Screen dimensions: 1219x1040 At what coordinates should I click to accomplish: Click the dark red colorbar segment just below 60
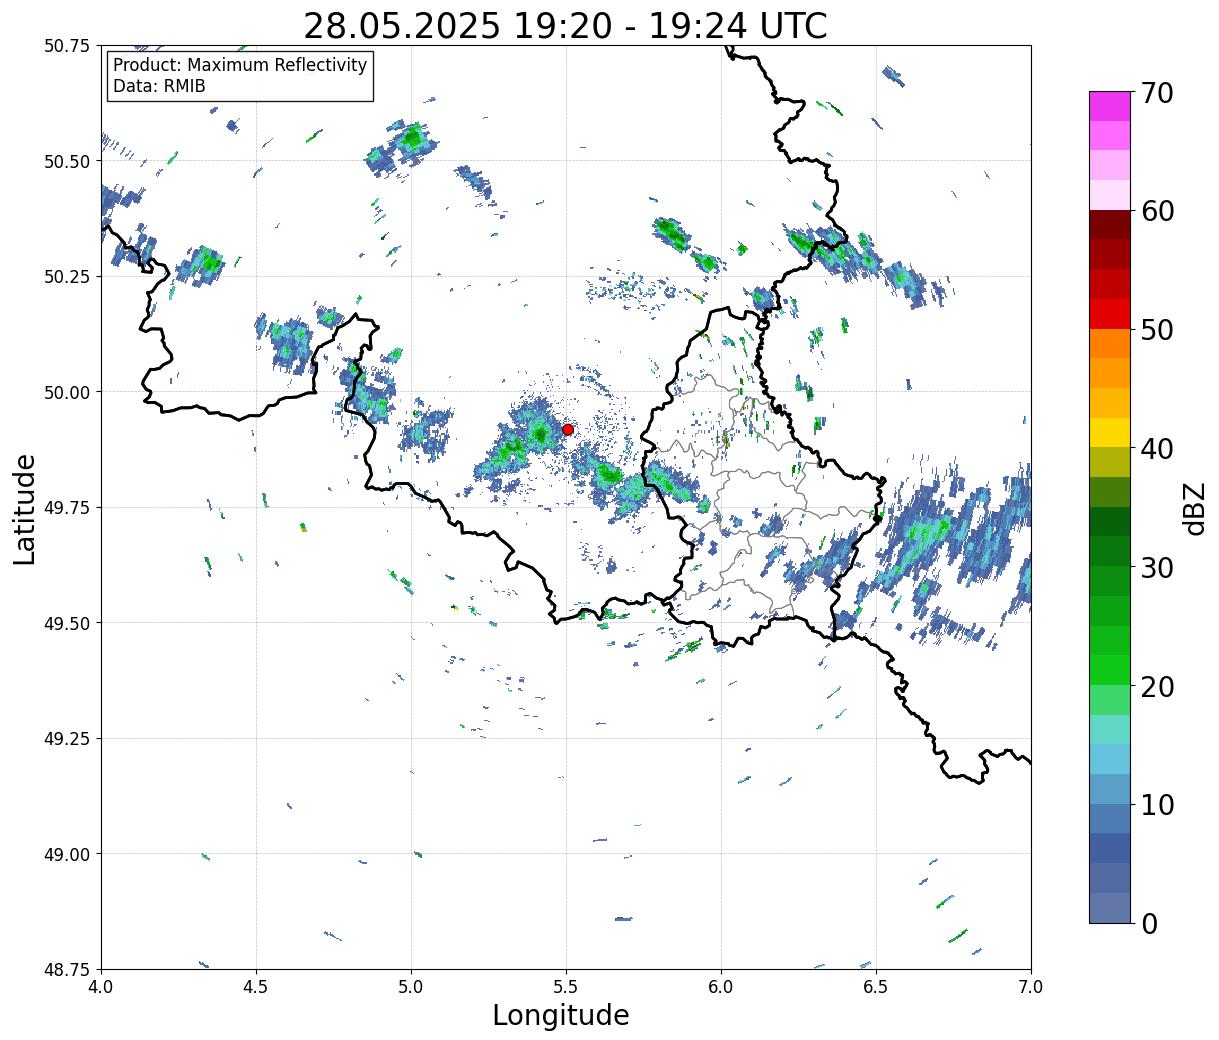(x=1110, y=224)
